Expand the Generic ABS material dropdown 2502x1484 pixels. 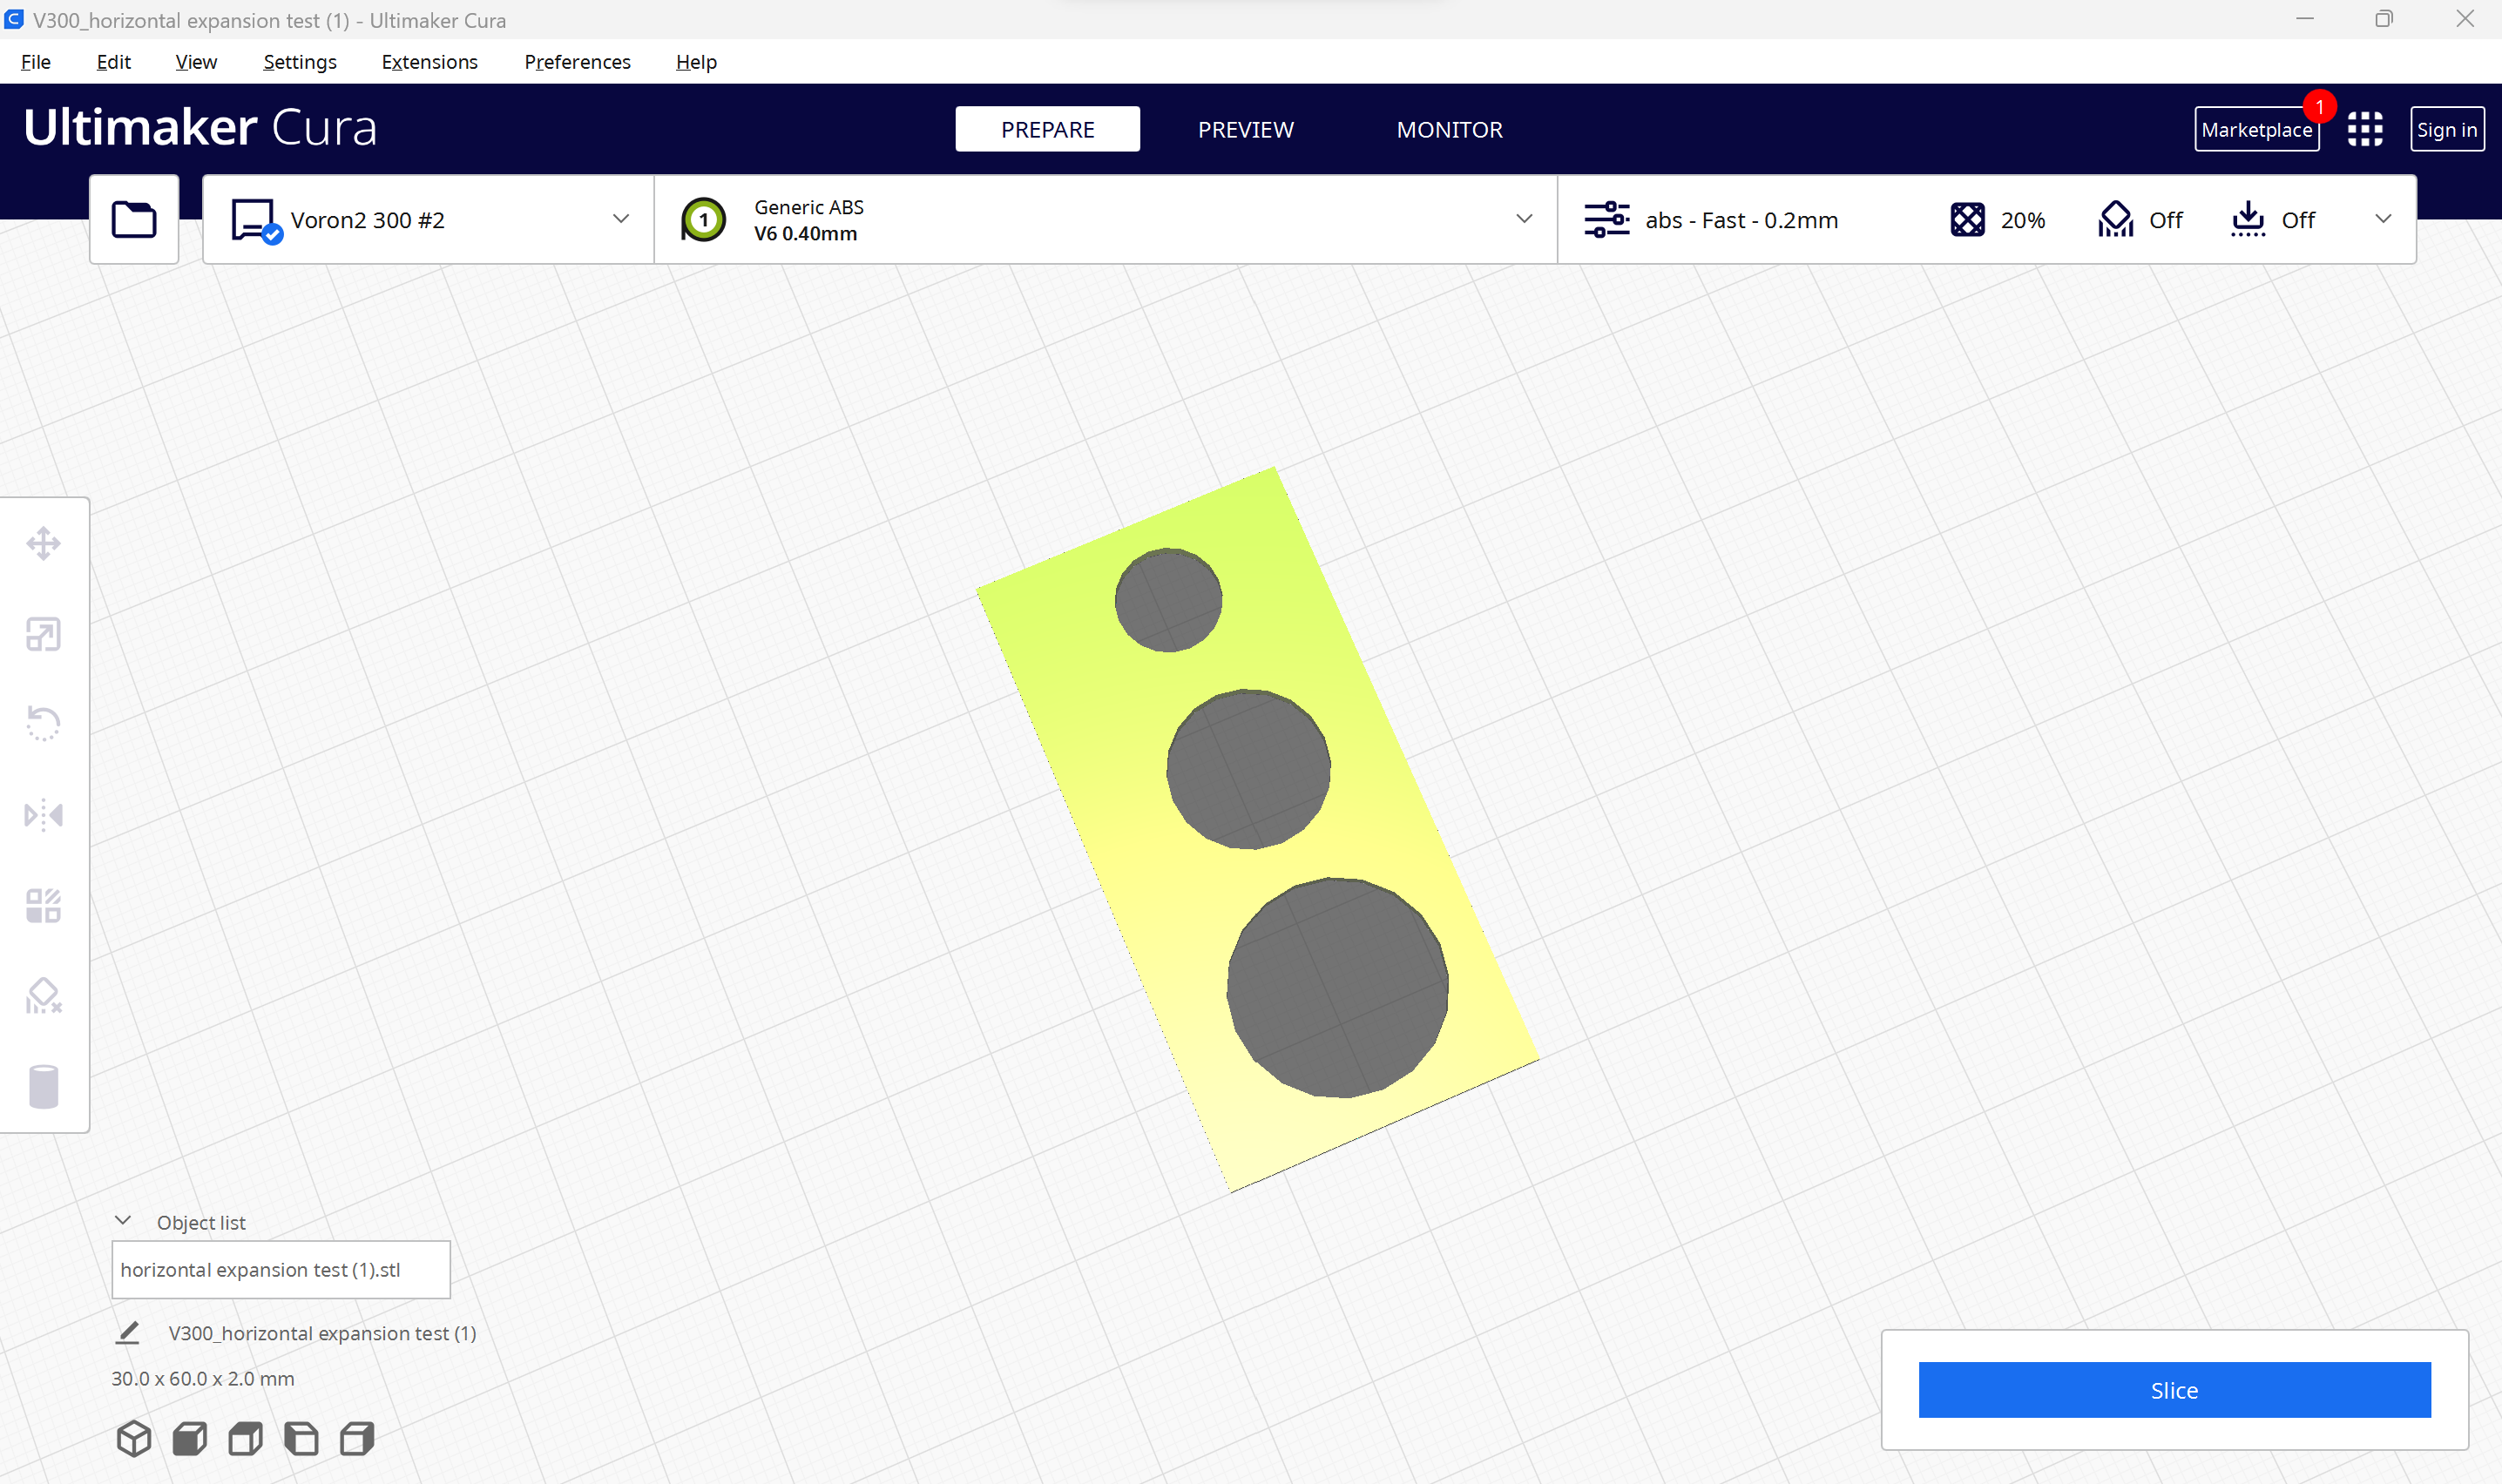[1524, 219]
